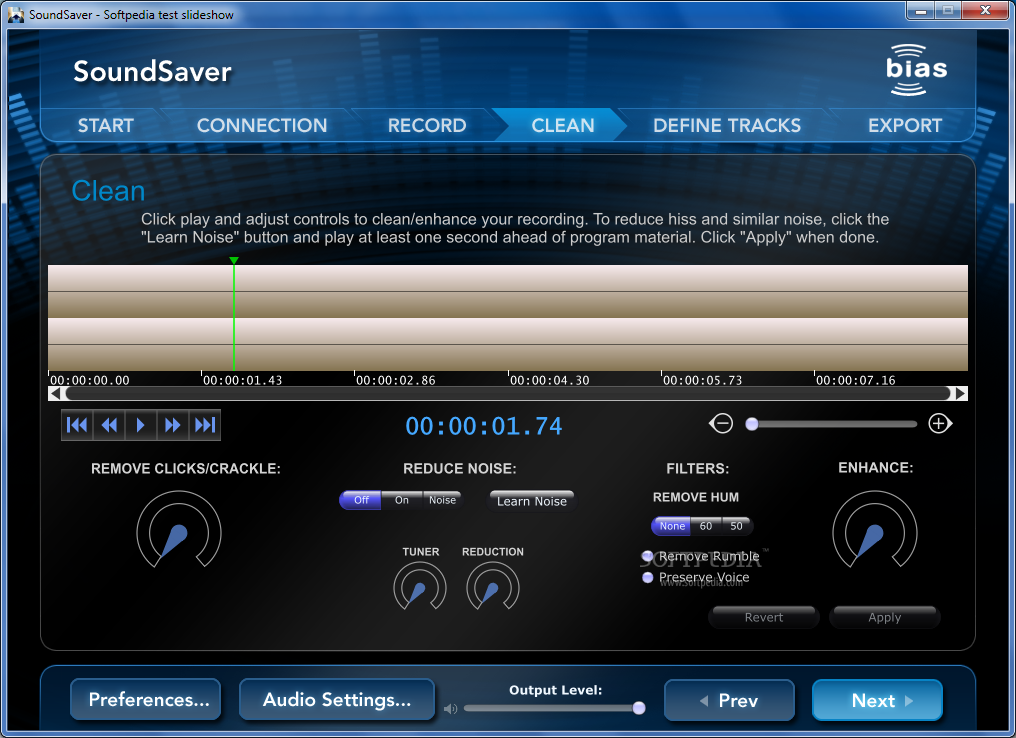Go back with the Prev button
Screen dimensions: 1016x738
729,700
